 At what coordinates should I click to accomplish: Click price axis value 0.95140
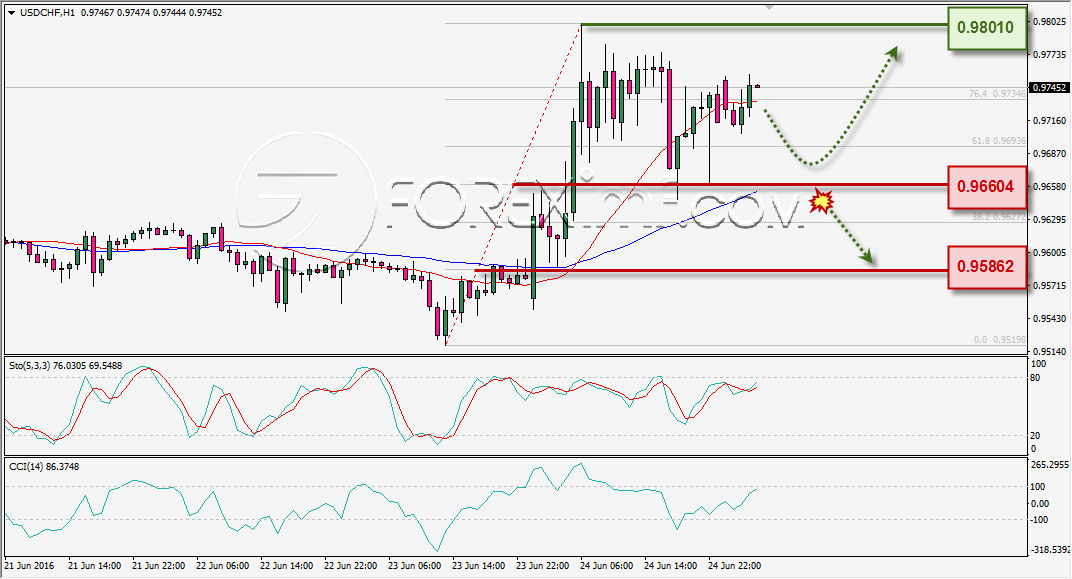[1049, 351]
